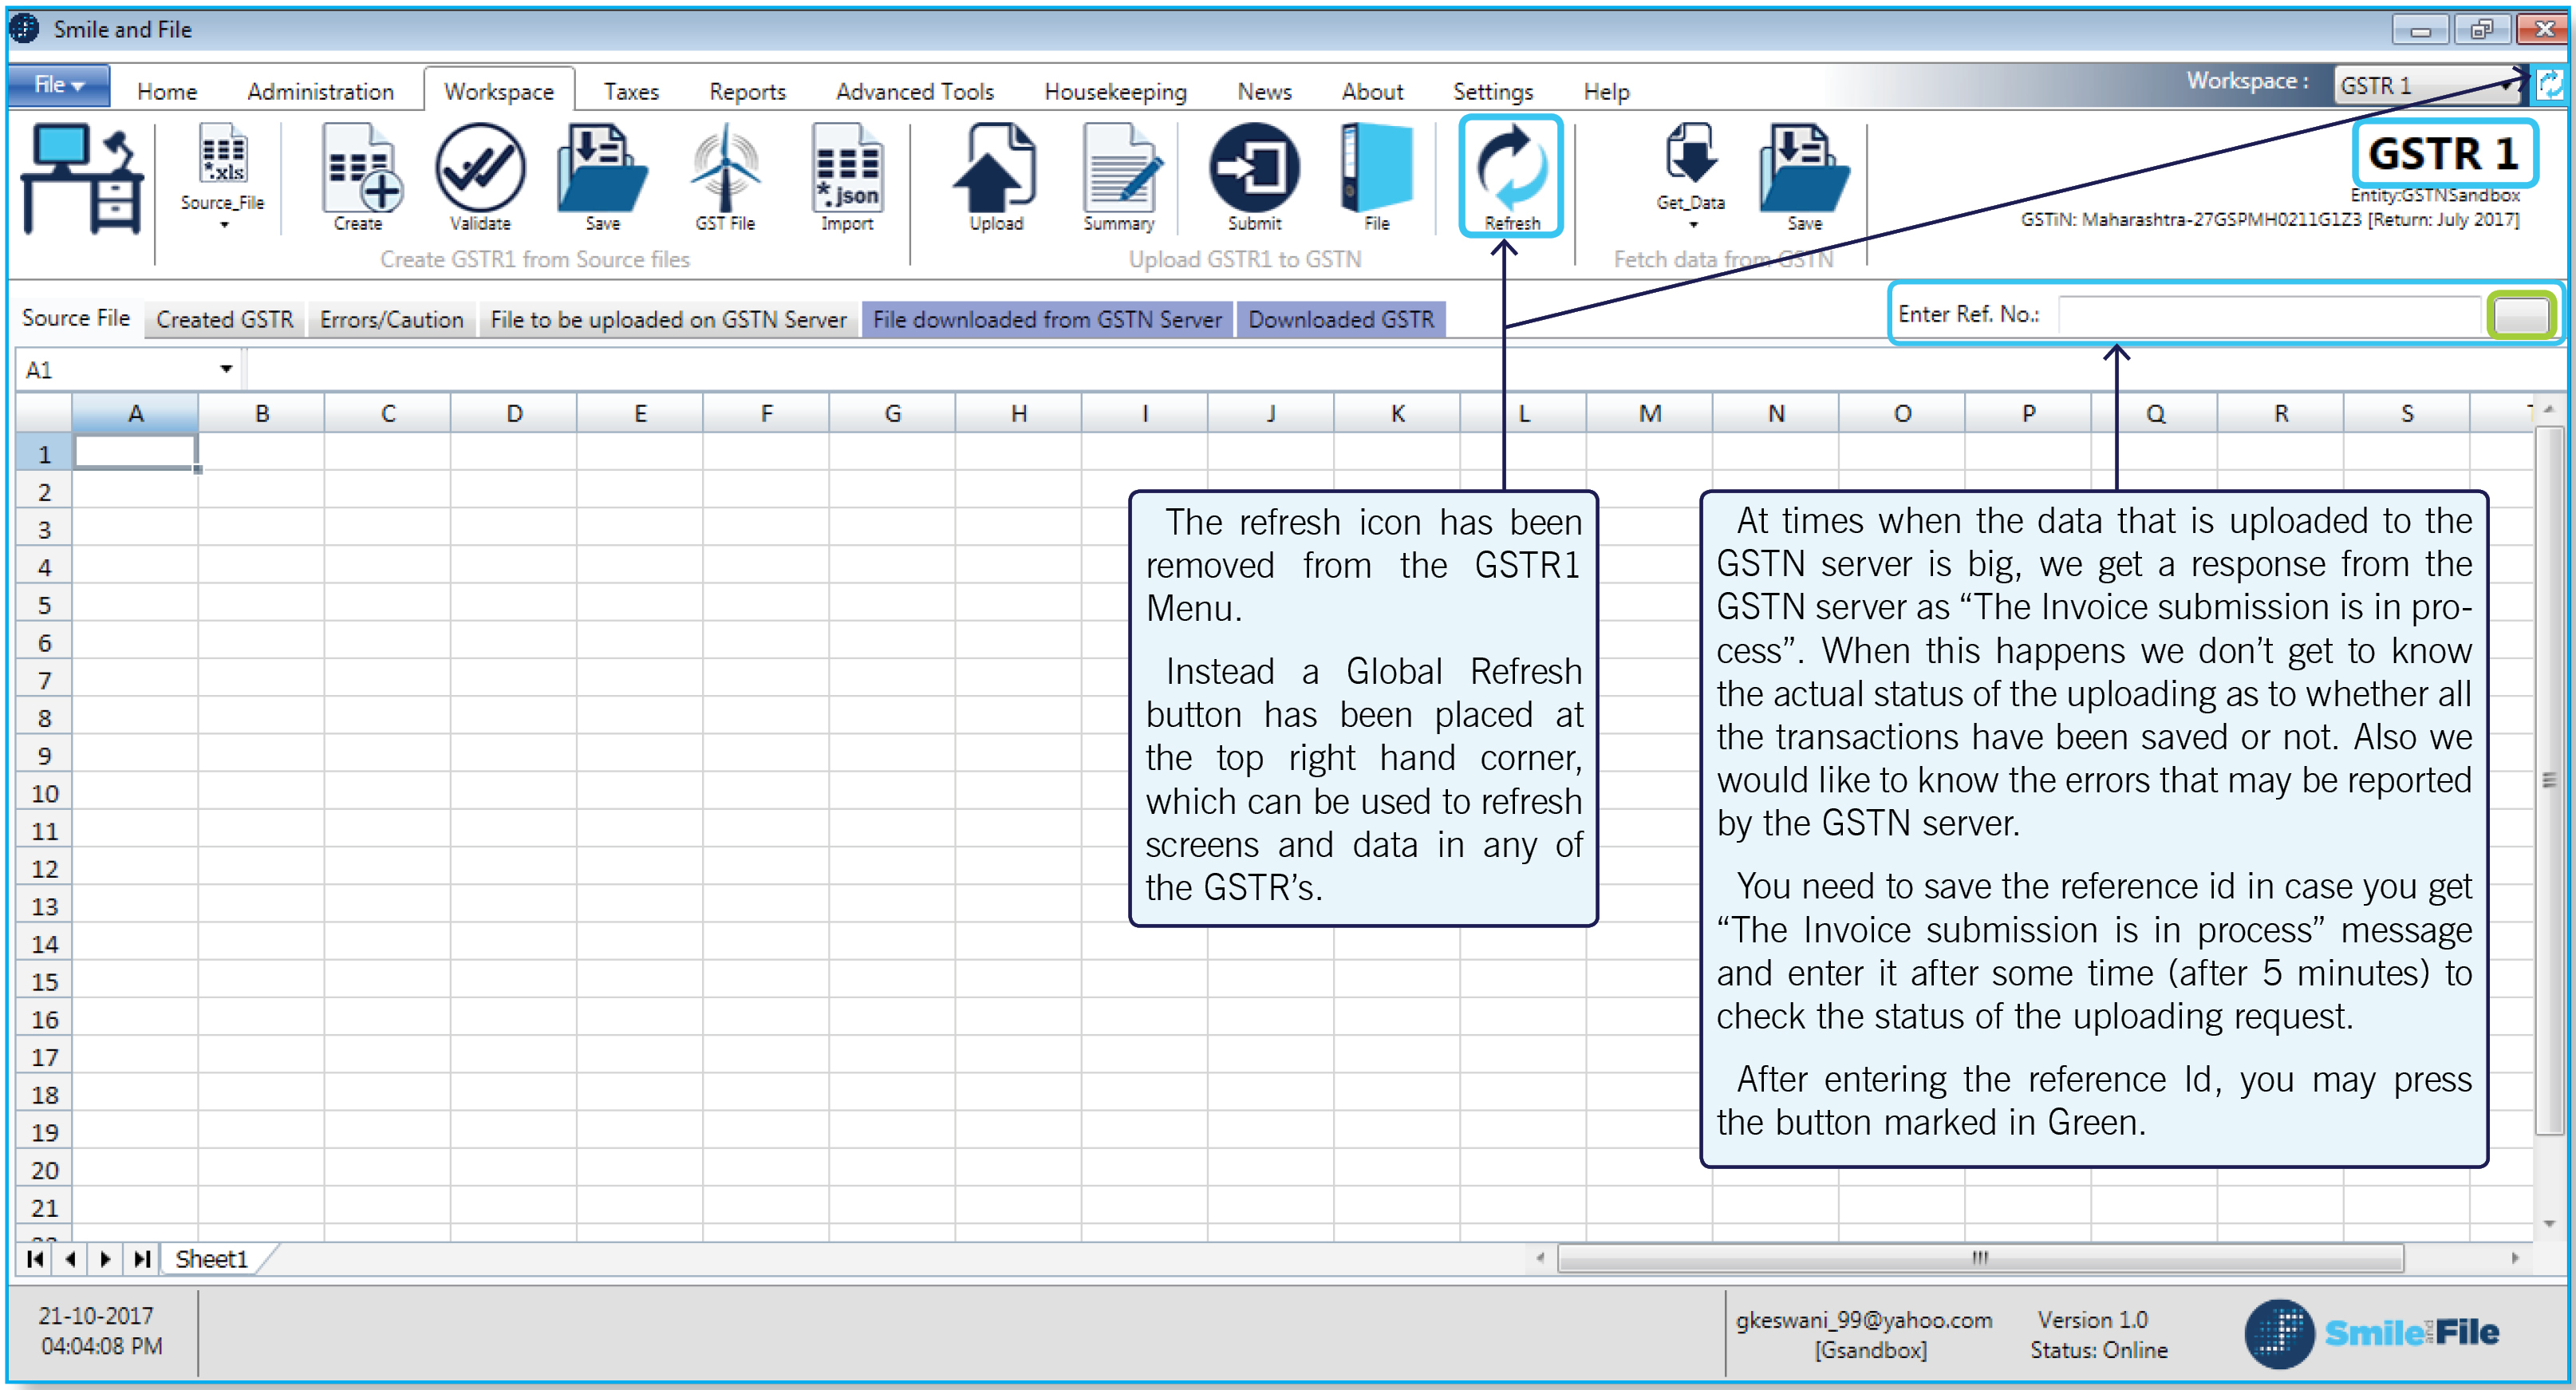
Task: Open the Taxes menu tab
Action: [631, 92]
